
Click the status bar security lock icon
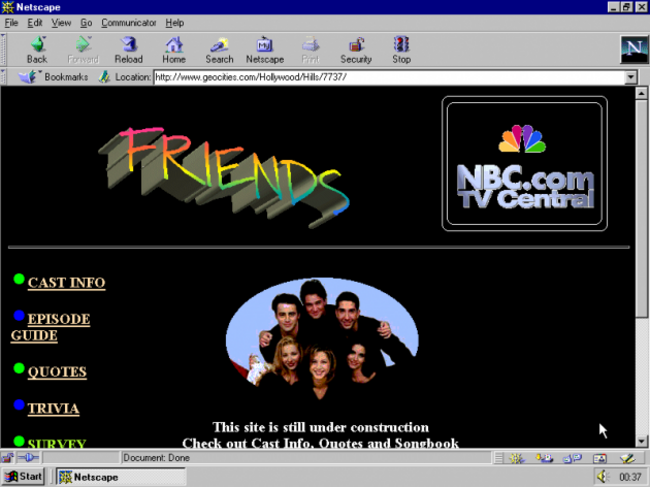7,458
